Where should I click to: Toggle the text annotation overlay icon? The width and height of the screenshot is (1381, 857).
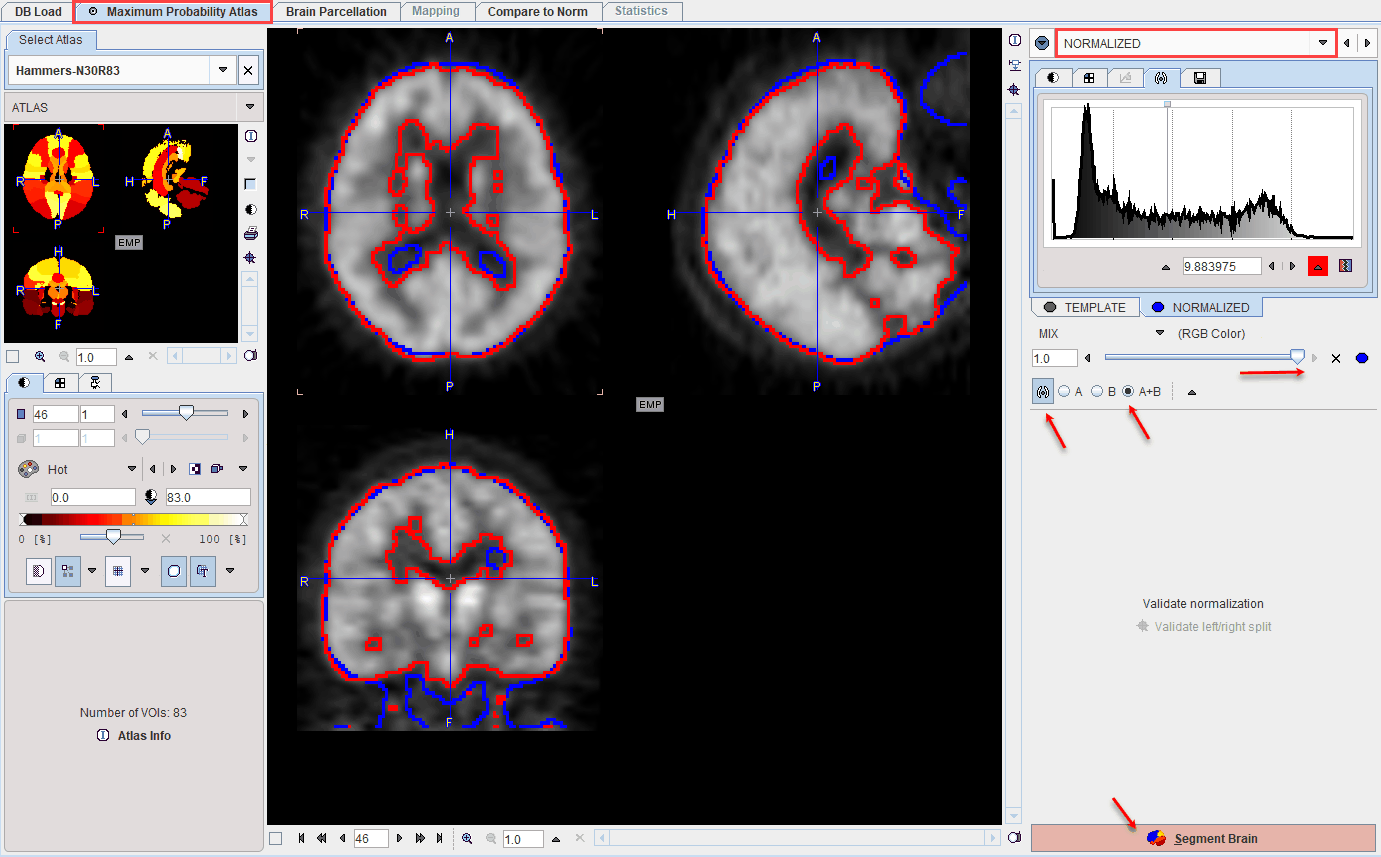[202, 571]
